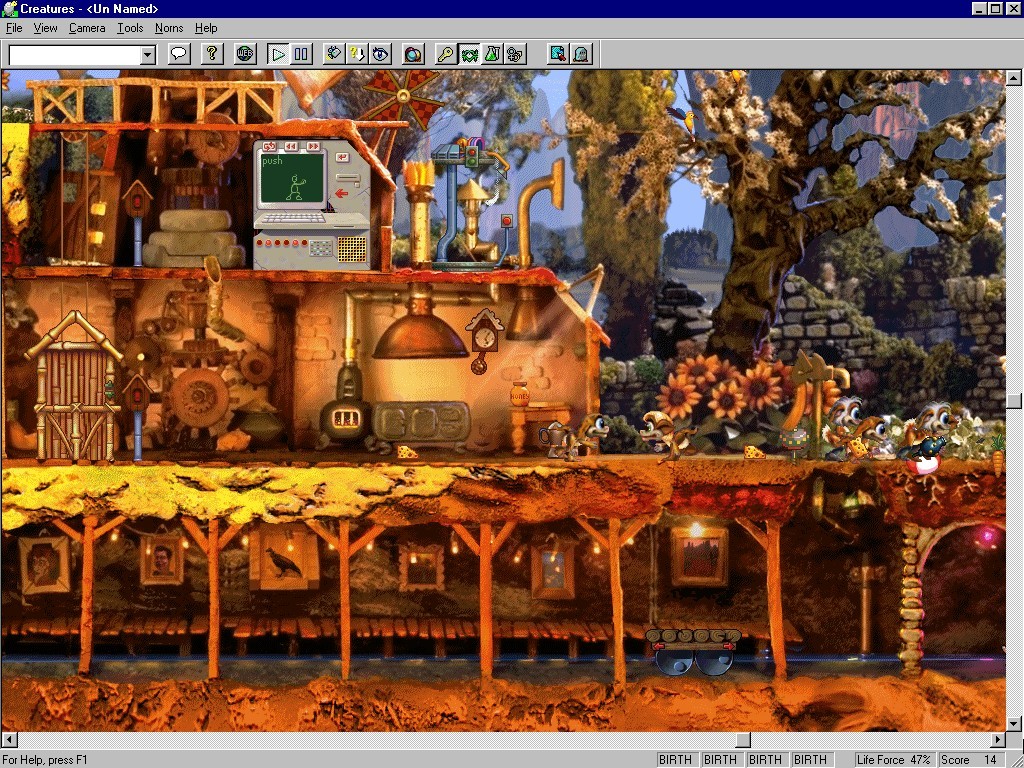Viewport: 1024px width, 768px height.
Task: Click the fast-forward button on the computer top
Action: [x=313, y=146]
